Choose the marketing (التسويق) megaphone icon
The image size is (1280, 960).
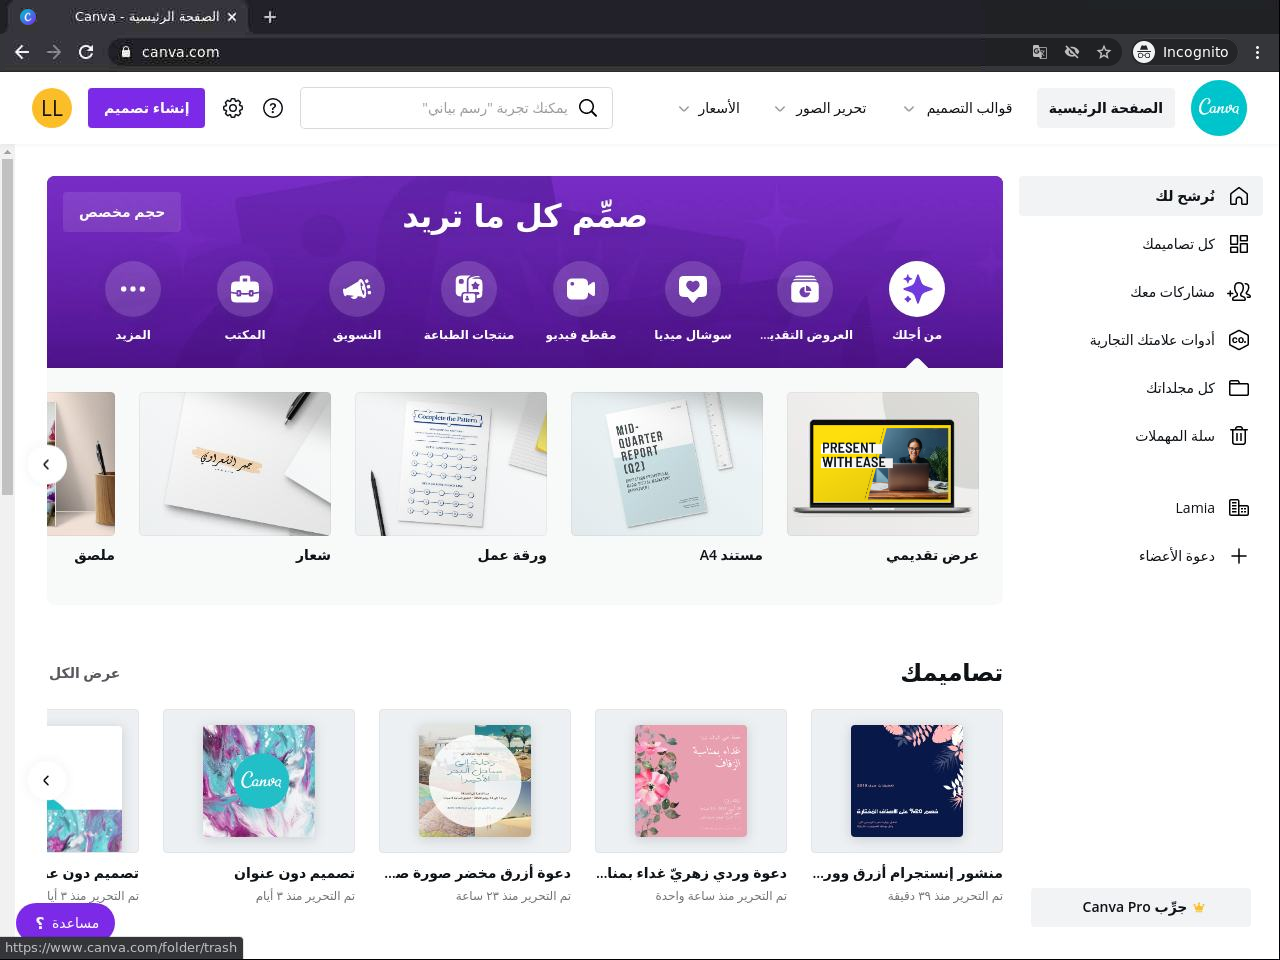pyautogui.click(x=357, y=289)
